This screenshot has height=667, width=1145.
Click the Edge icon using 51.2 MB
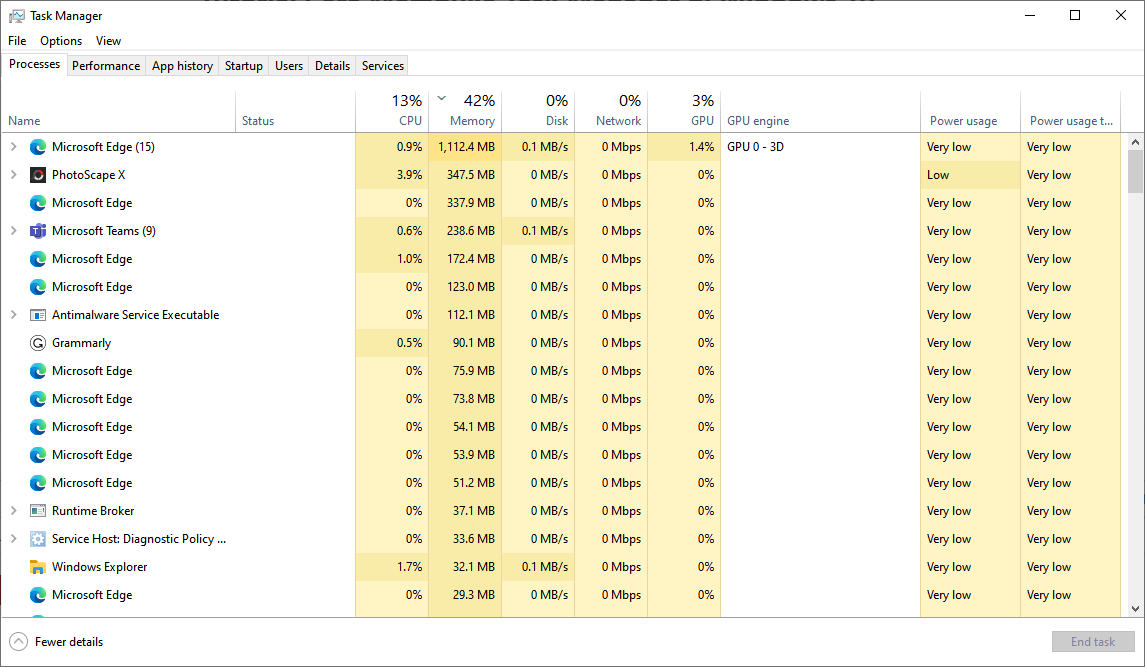pos(38,483)
